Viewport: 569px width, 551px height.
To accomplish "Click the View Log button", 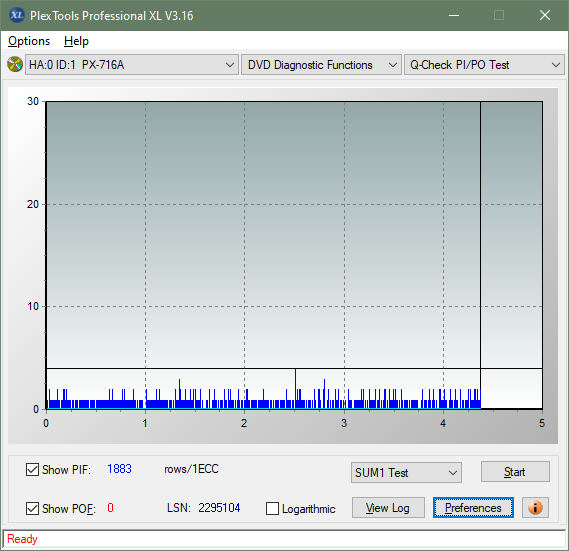I will coord(388,507).
